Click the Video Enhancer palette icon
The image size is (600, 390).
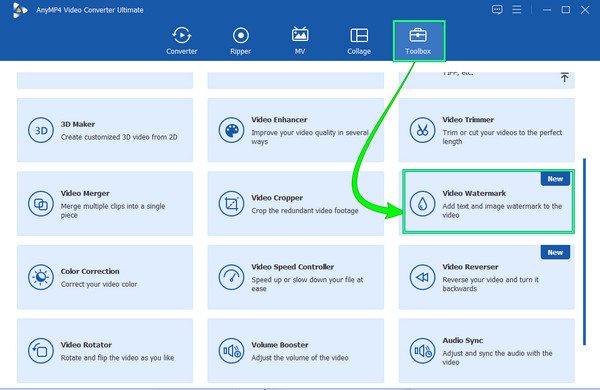point(231,130)
